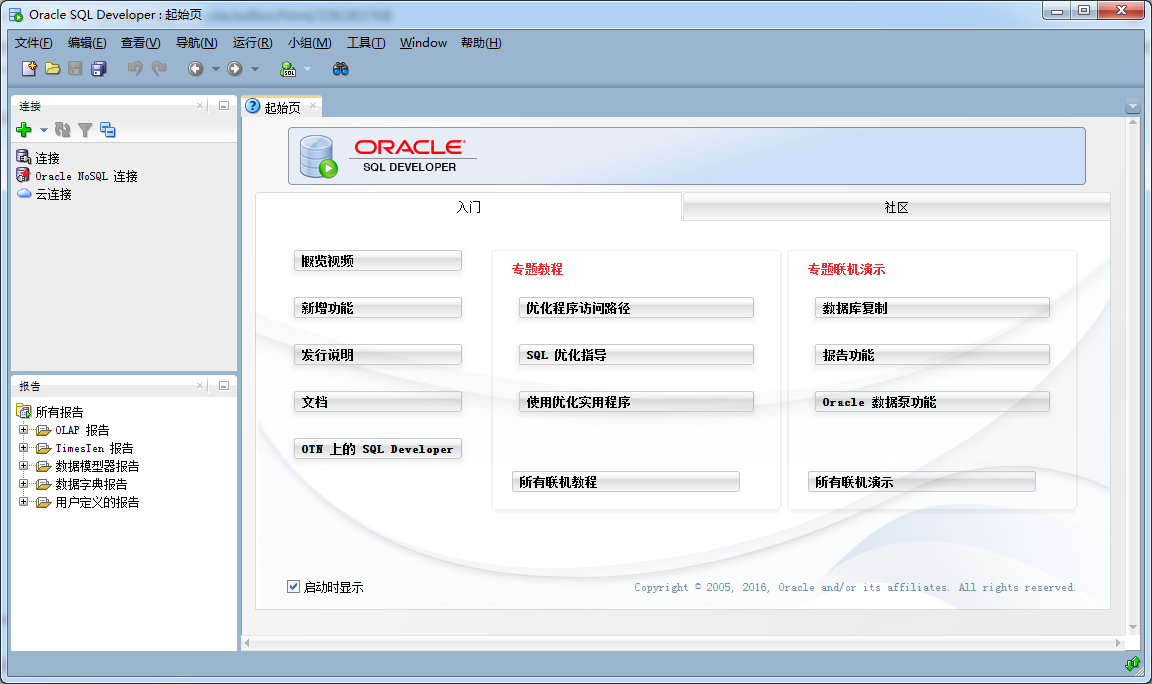
Task: Click OTN 上的 SQL Developer button
Action: (378, 449)
